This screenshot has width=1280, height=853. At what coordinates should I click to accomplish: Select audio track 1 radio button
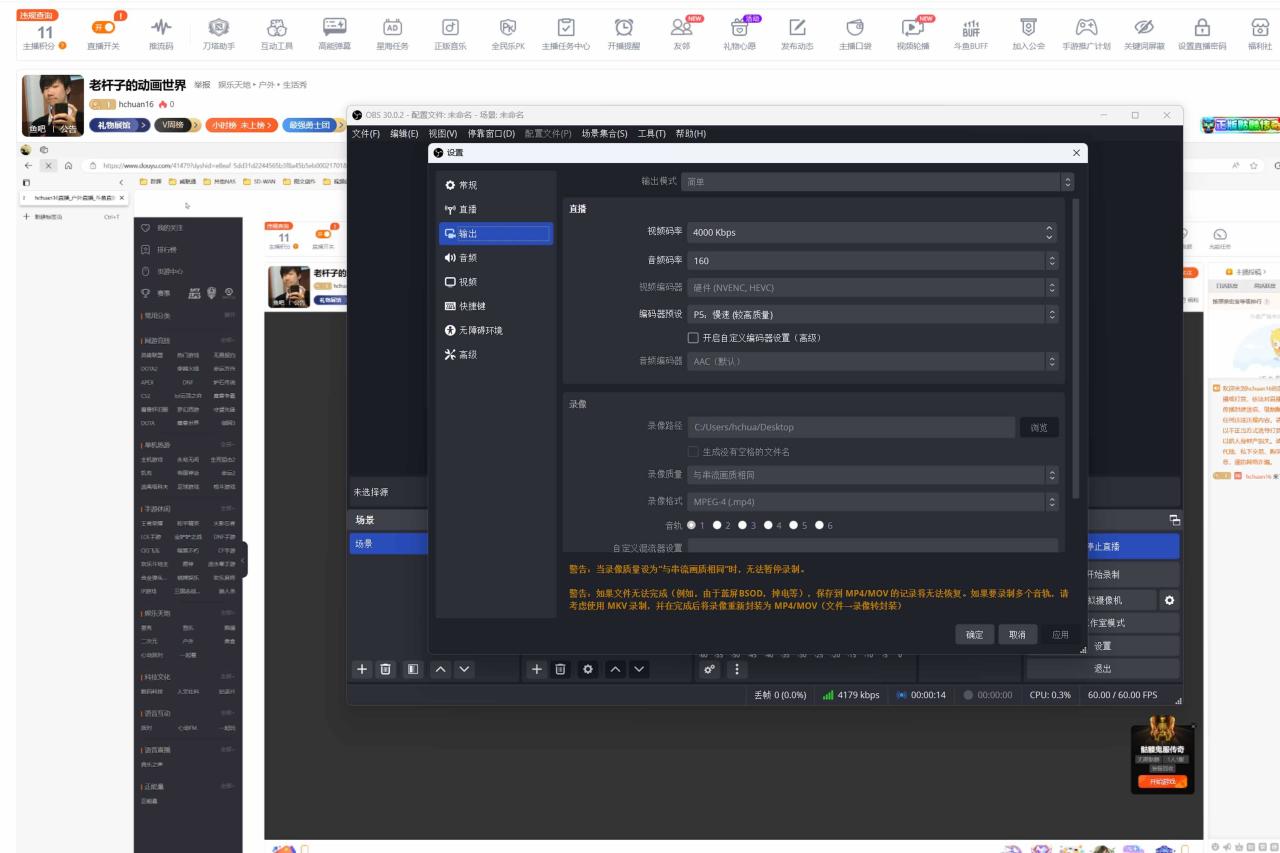pos(692,525)
